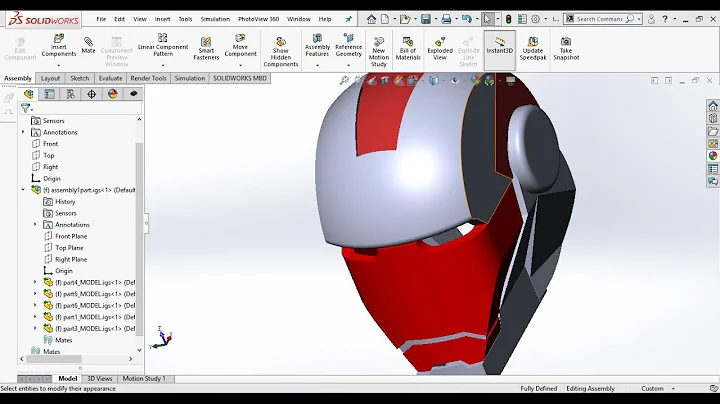Open Appearances color ball in task pane
Image resolution: width=720 pixels, height=404 pixels.
(x=713, y=156)
